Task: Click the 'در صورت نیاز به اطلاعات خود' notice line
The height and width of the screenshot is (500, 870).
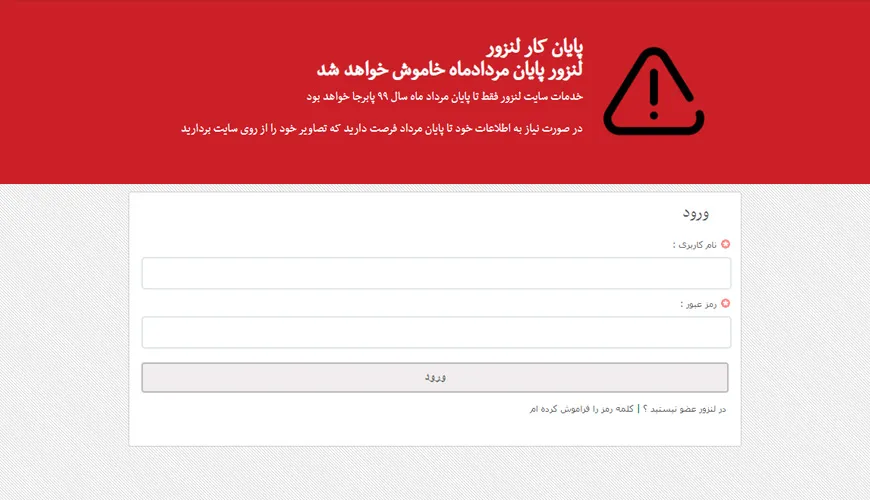Action: 382,129
